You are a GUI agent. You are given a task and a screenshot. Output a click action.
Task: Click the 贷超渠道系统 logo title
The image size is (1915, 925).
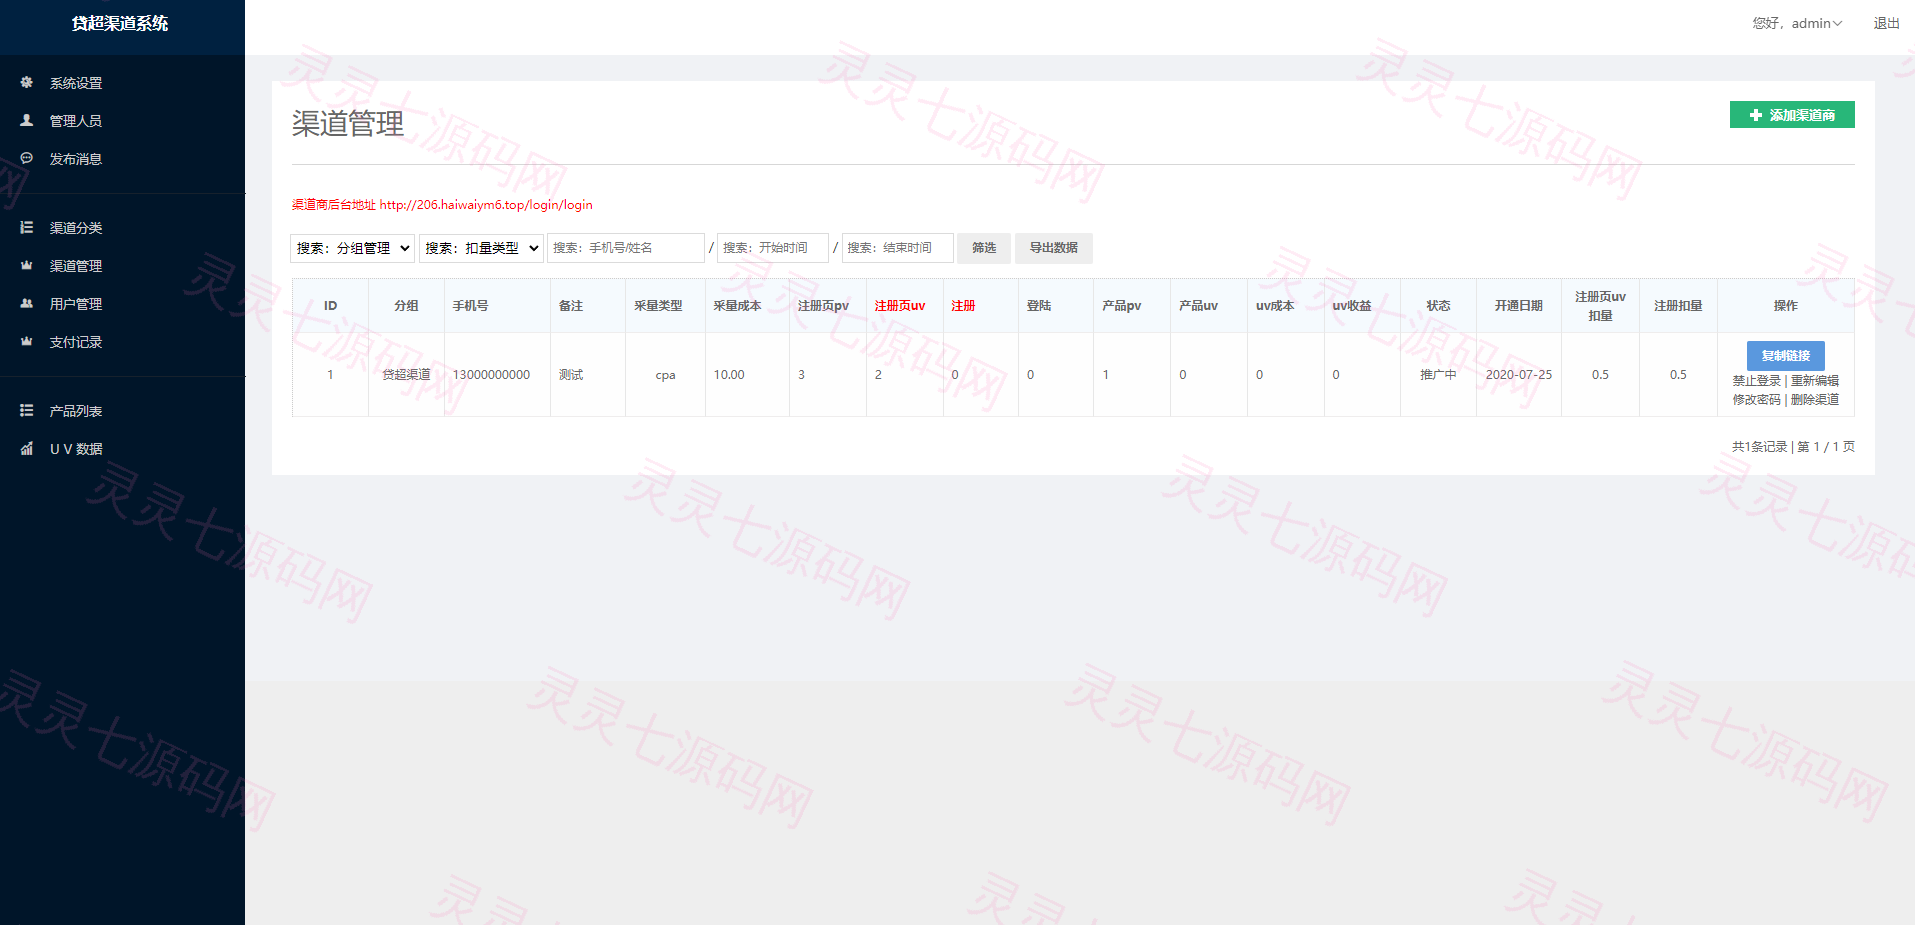pyautogui.click(x=120, y=23)
